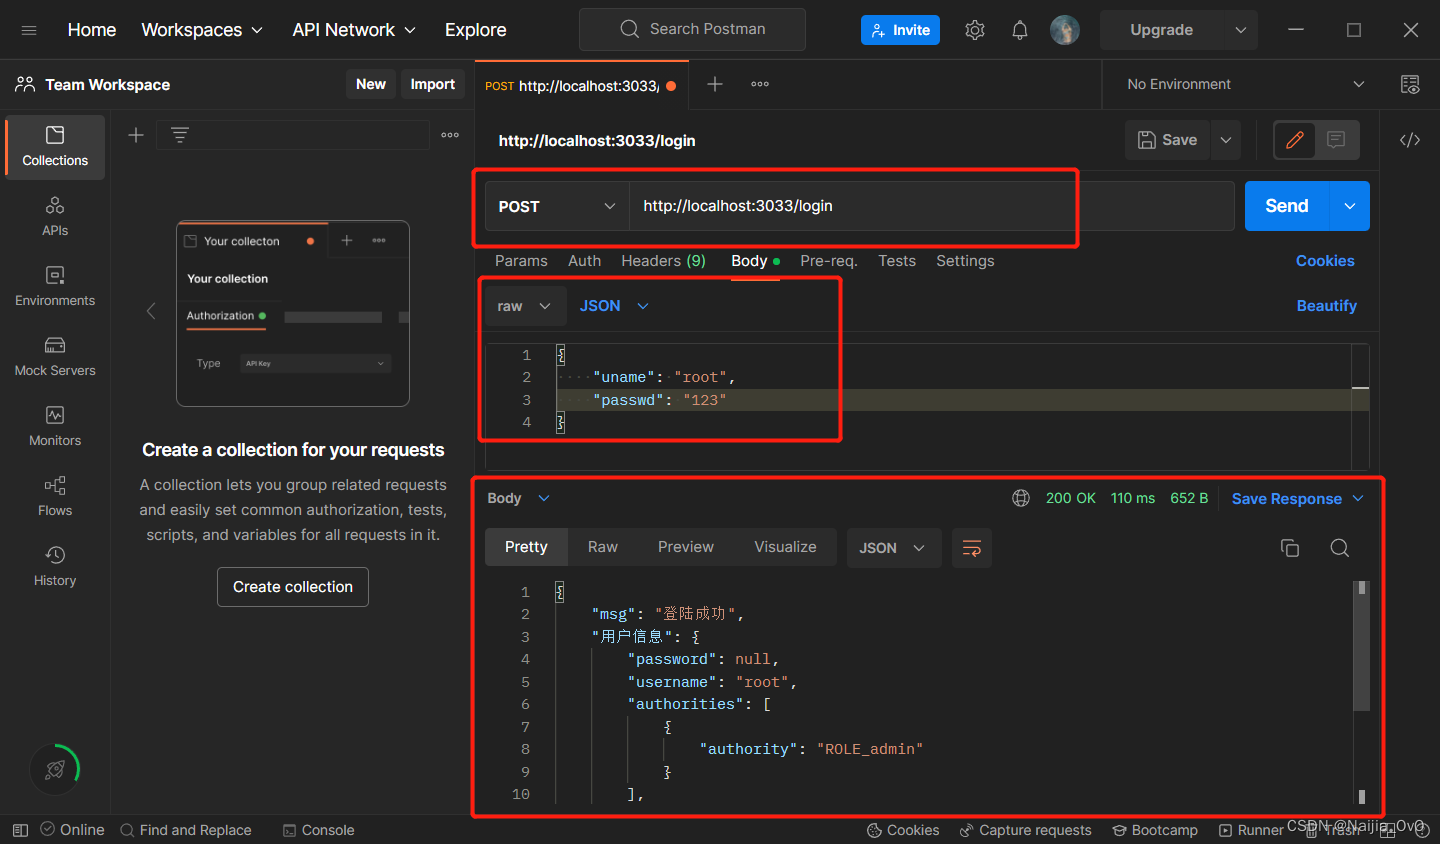Open History sidebar panel
The height and width of the screenshot is (844, 1440).
(x=55, y=567)
